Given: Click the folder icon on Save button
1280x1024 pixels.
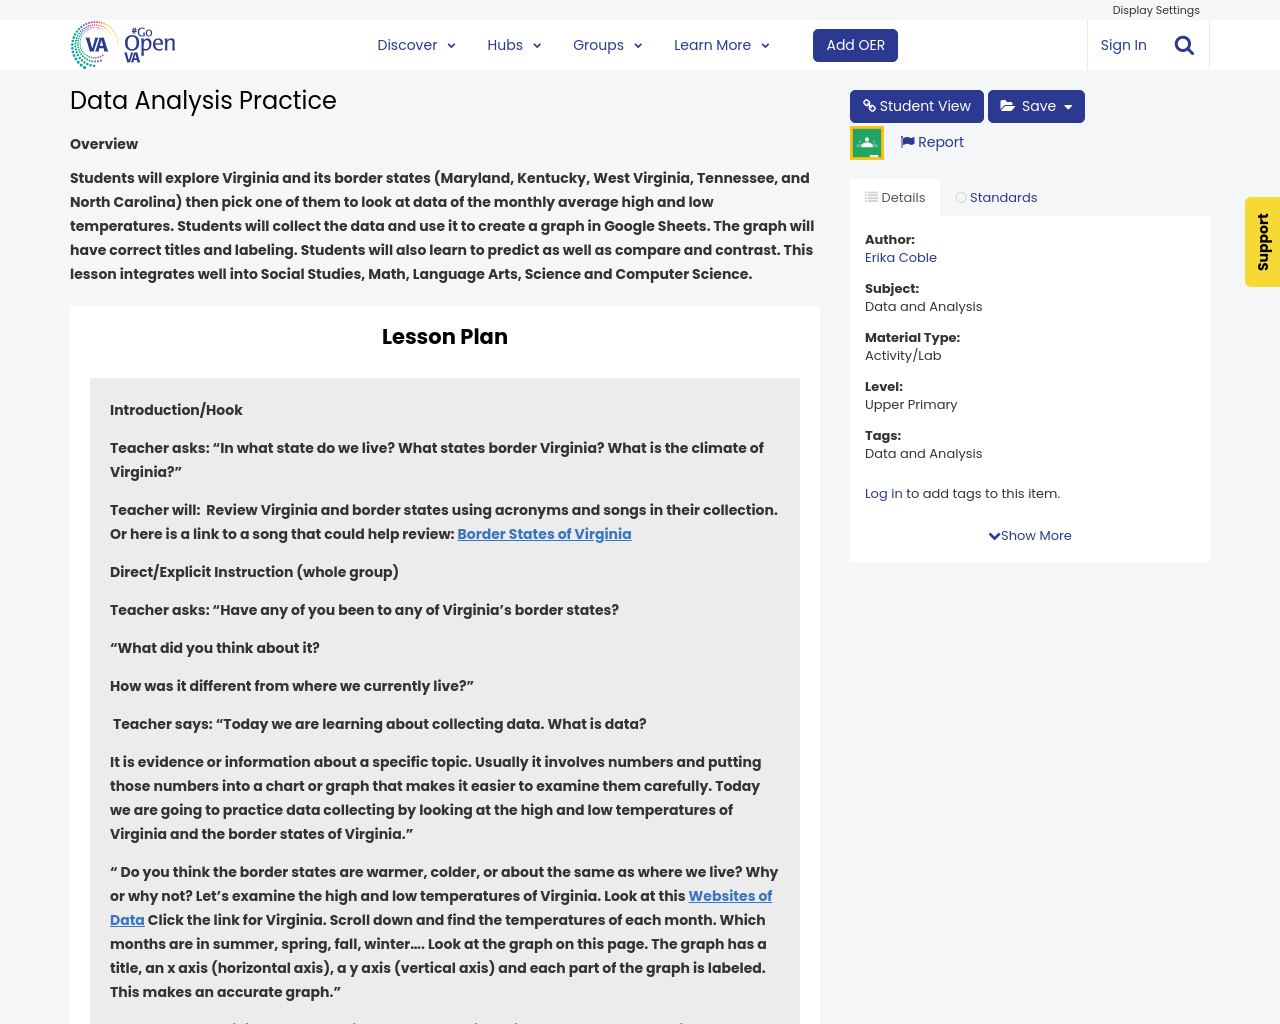Looking at the screenshot, I should tap(1010, 104).
